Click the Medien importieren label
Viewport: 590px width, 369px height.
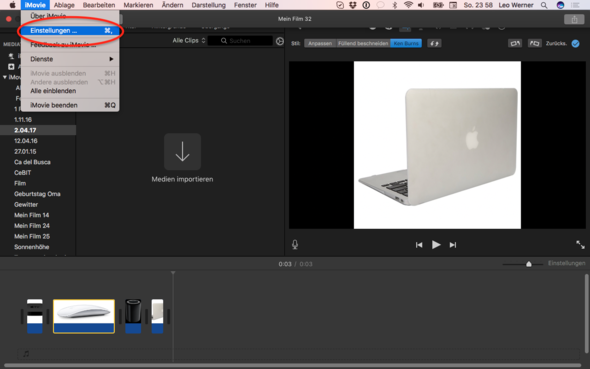(182, 179)
